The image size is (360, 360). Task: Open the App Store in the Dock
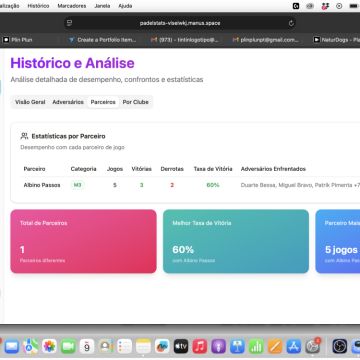point(294,347)
